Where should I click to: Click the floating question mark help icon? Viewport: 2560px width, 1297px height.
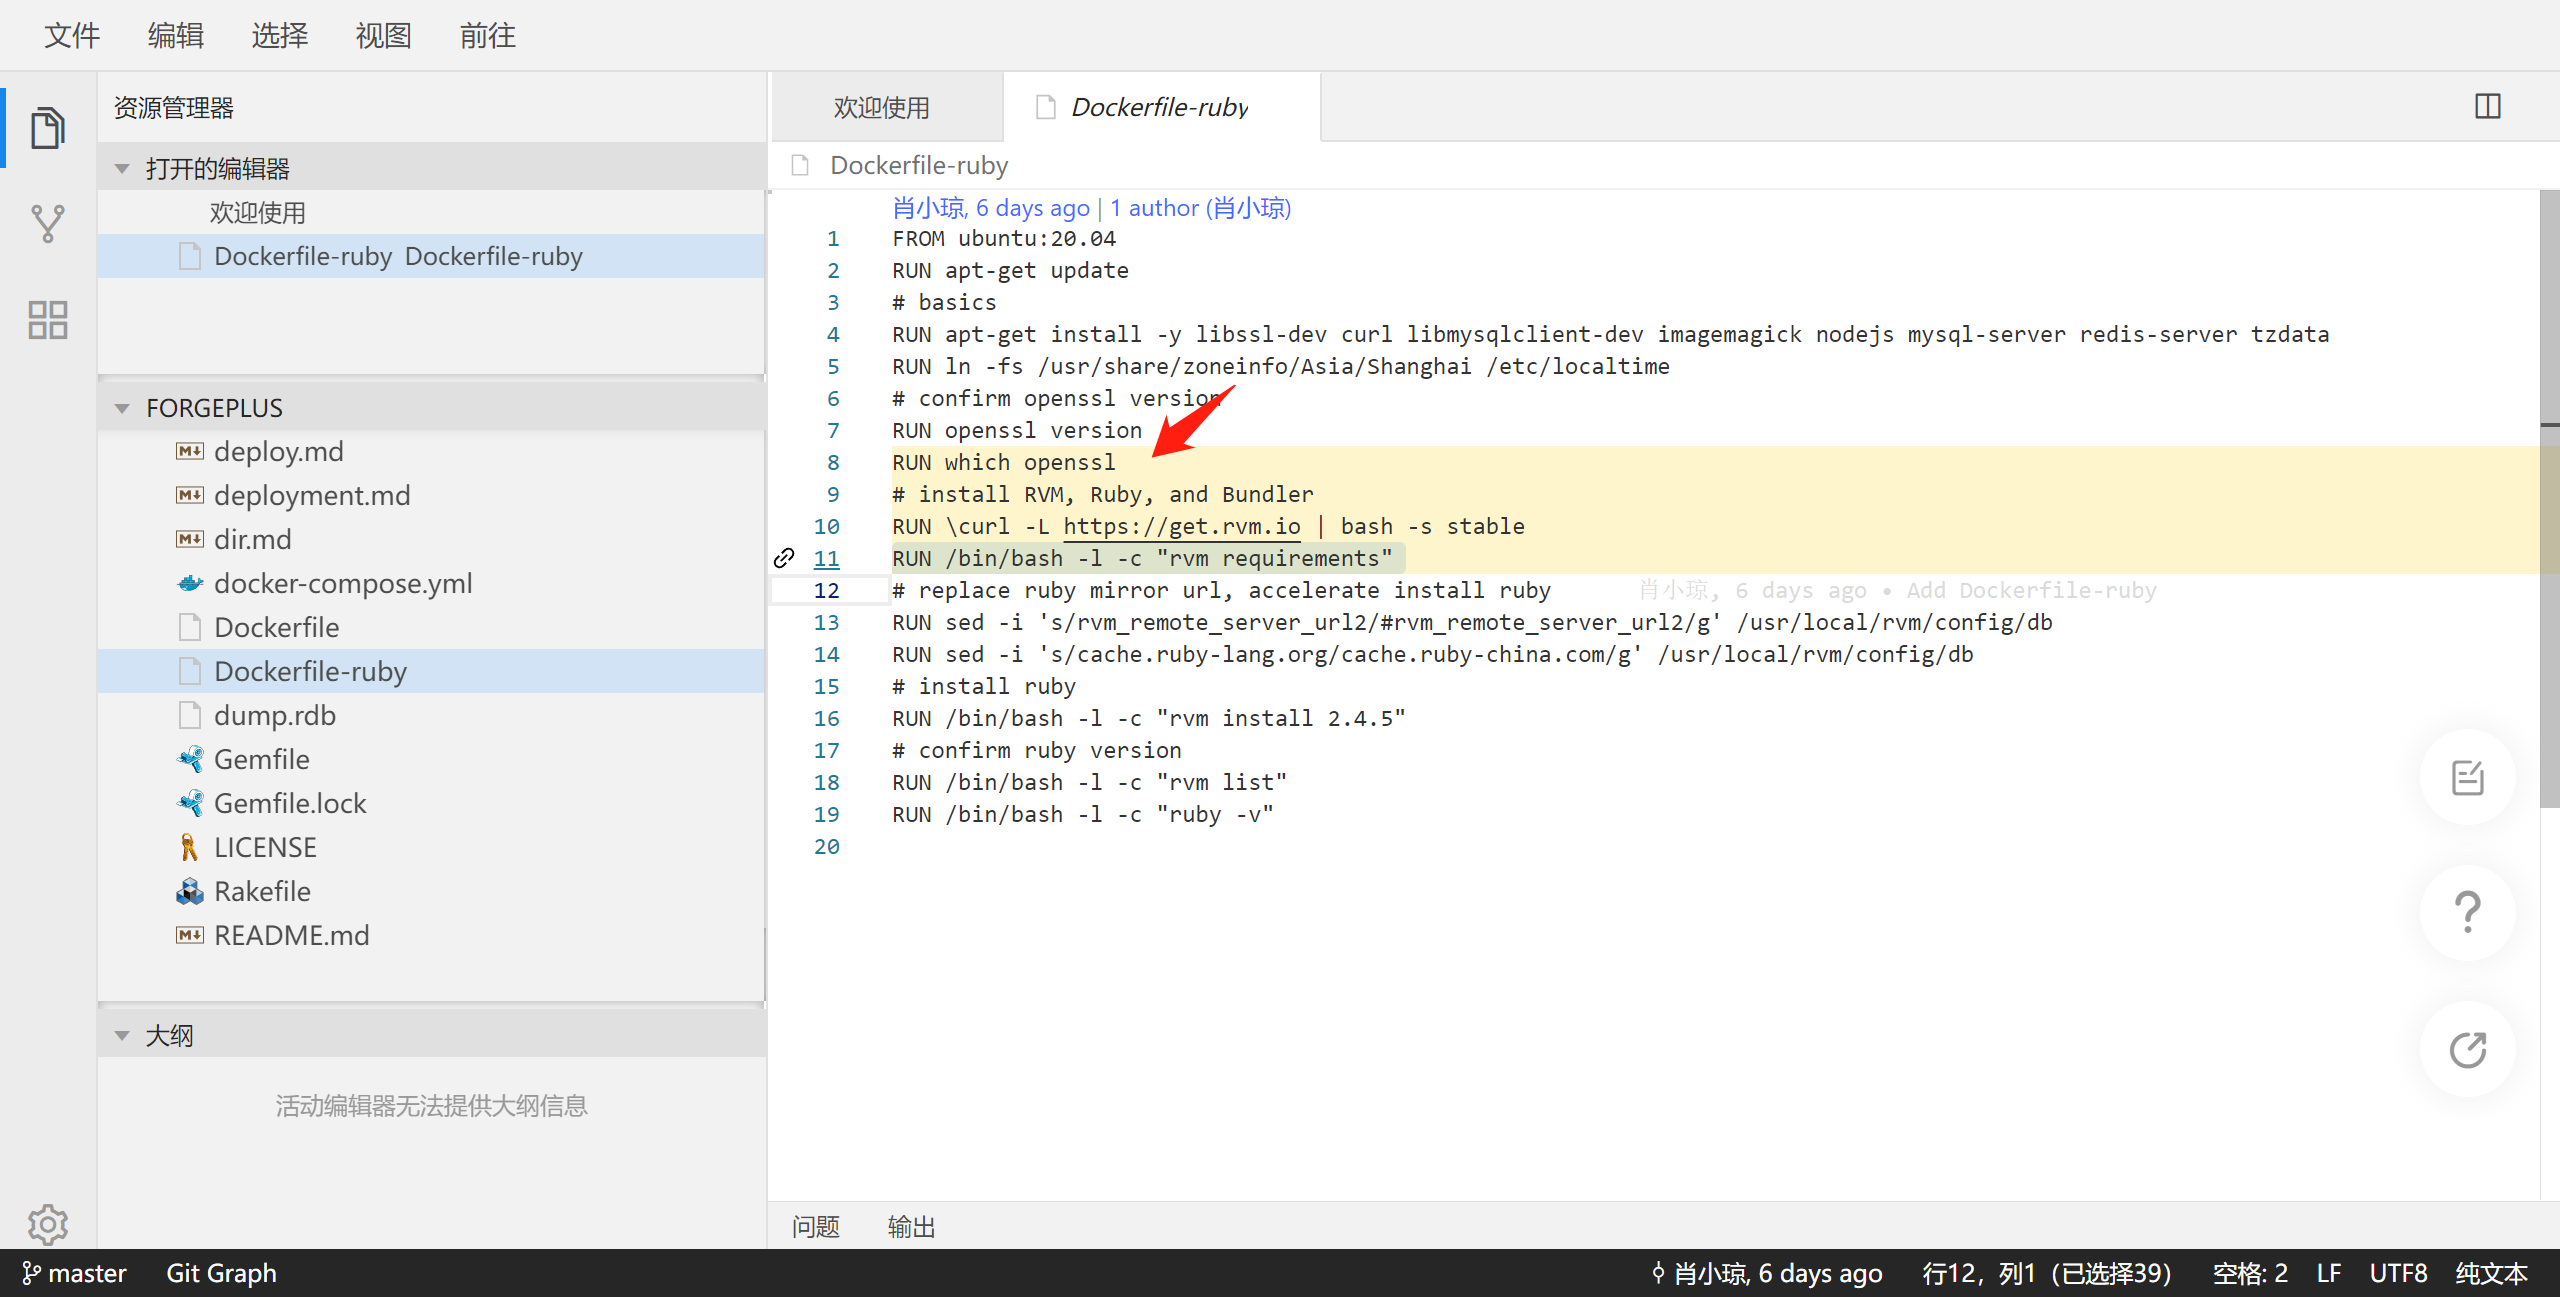click(x=2467, y=912)
